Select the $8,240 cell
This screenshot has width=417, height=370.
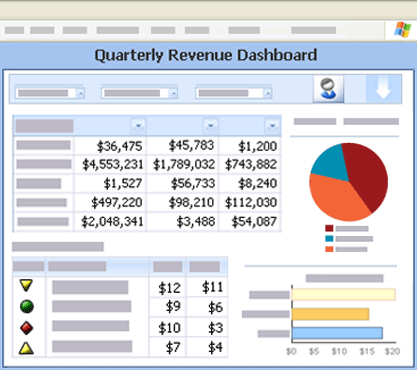tap(250, 183)
